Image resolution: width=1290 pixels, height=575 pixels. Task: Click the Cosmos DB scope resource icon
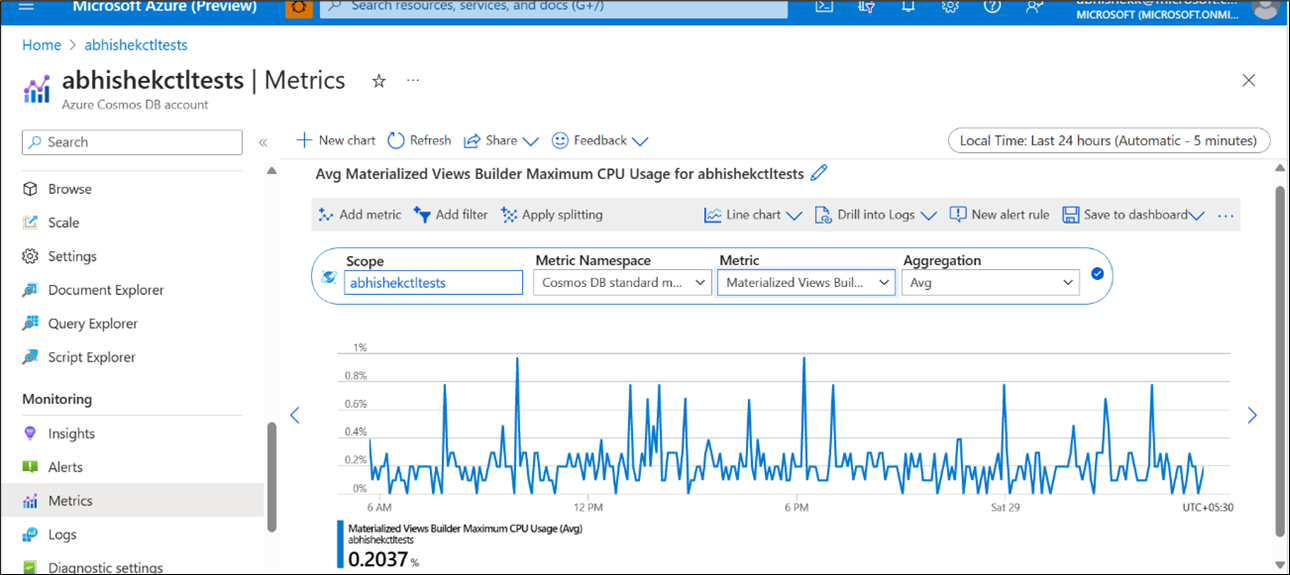(328, 277)
